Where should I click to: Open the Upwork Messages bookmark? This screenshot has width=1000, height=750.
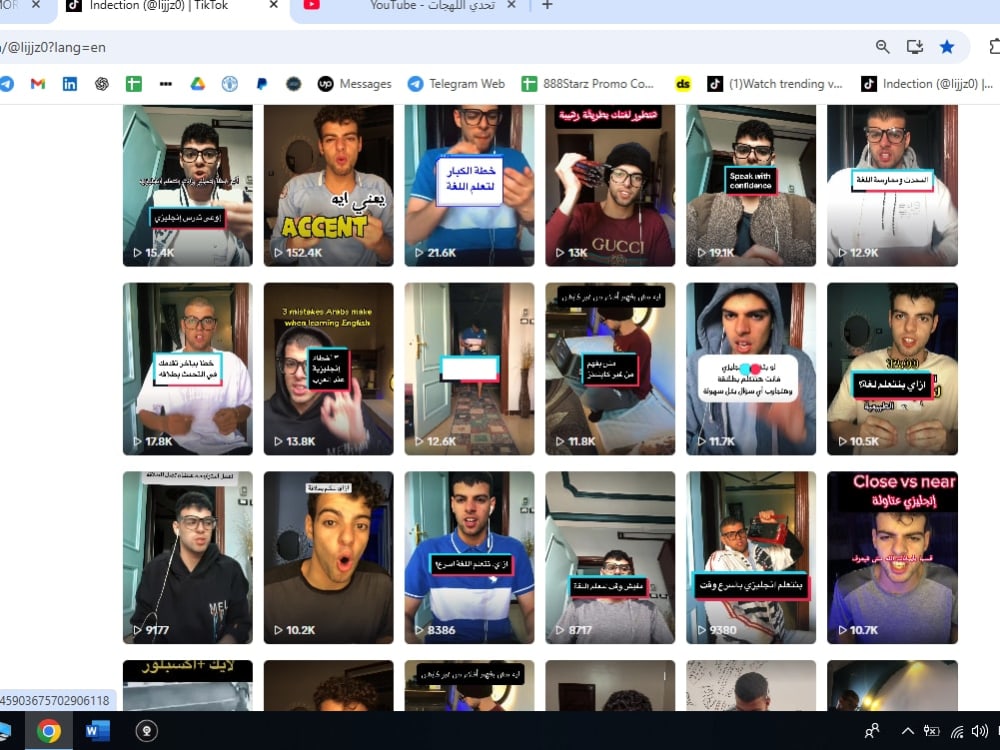pos(355,84)
